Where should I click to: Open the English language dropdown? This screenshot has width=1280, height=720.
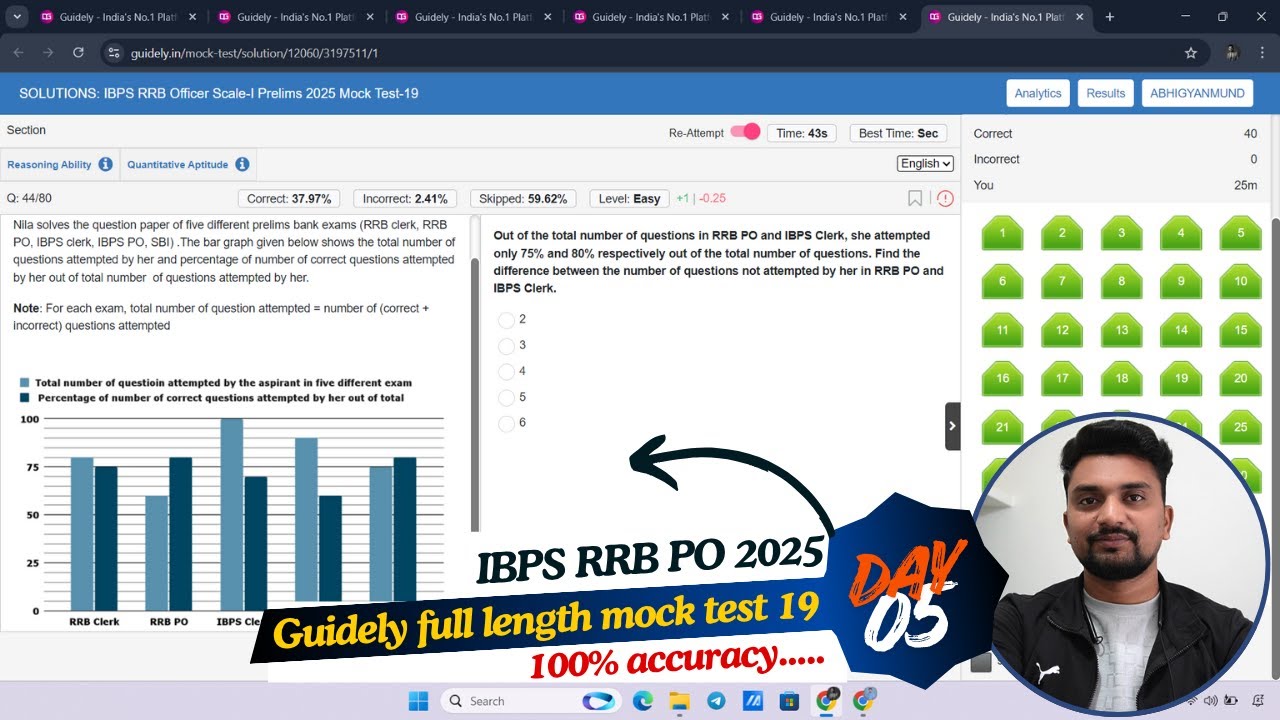point(925,163)
